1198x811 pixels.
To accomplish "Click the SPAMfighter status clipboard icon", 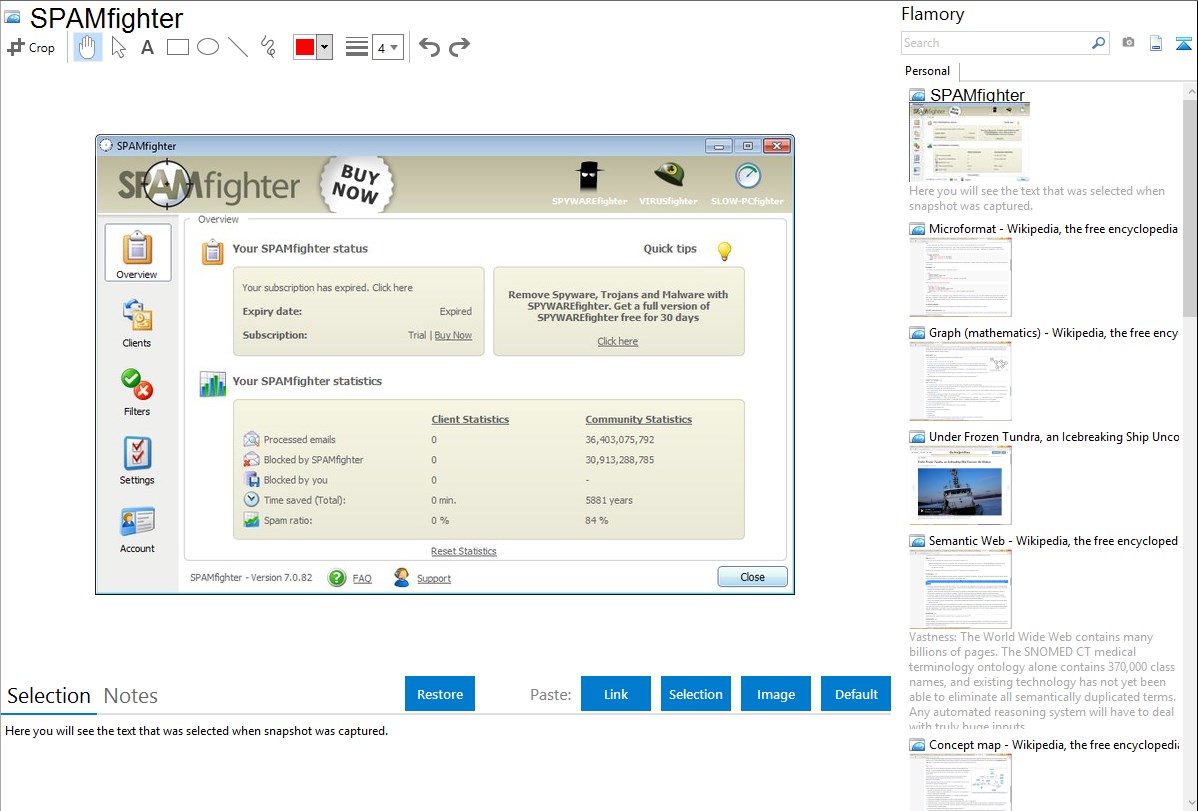I will click(212, 251).
